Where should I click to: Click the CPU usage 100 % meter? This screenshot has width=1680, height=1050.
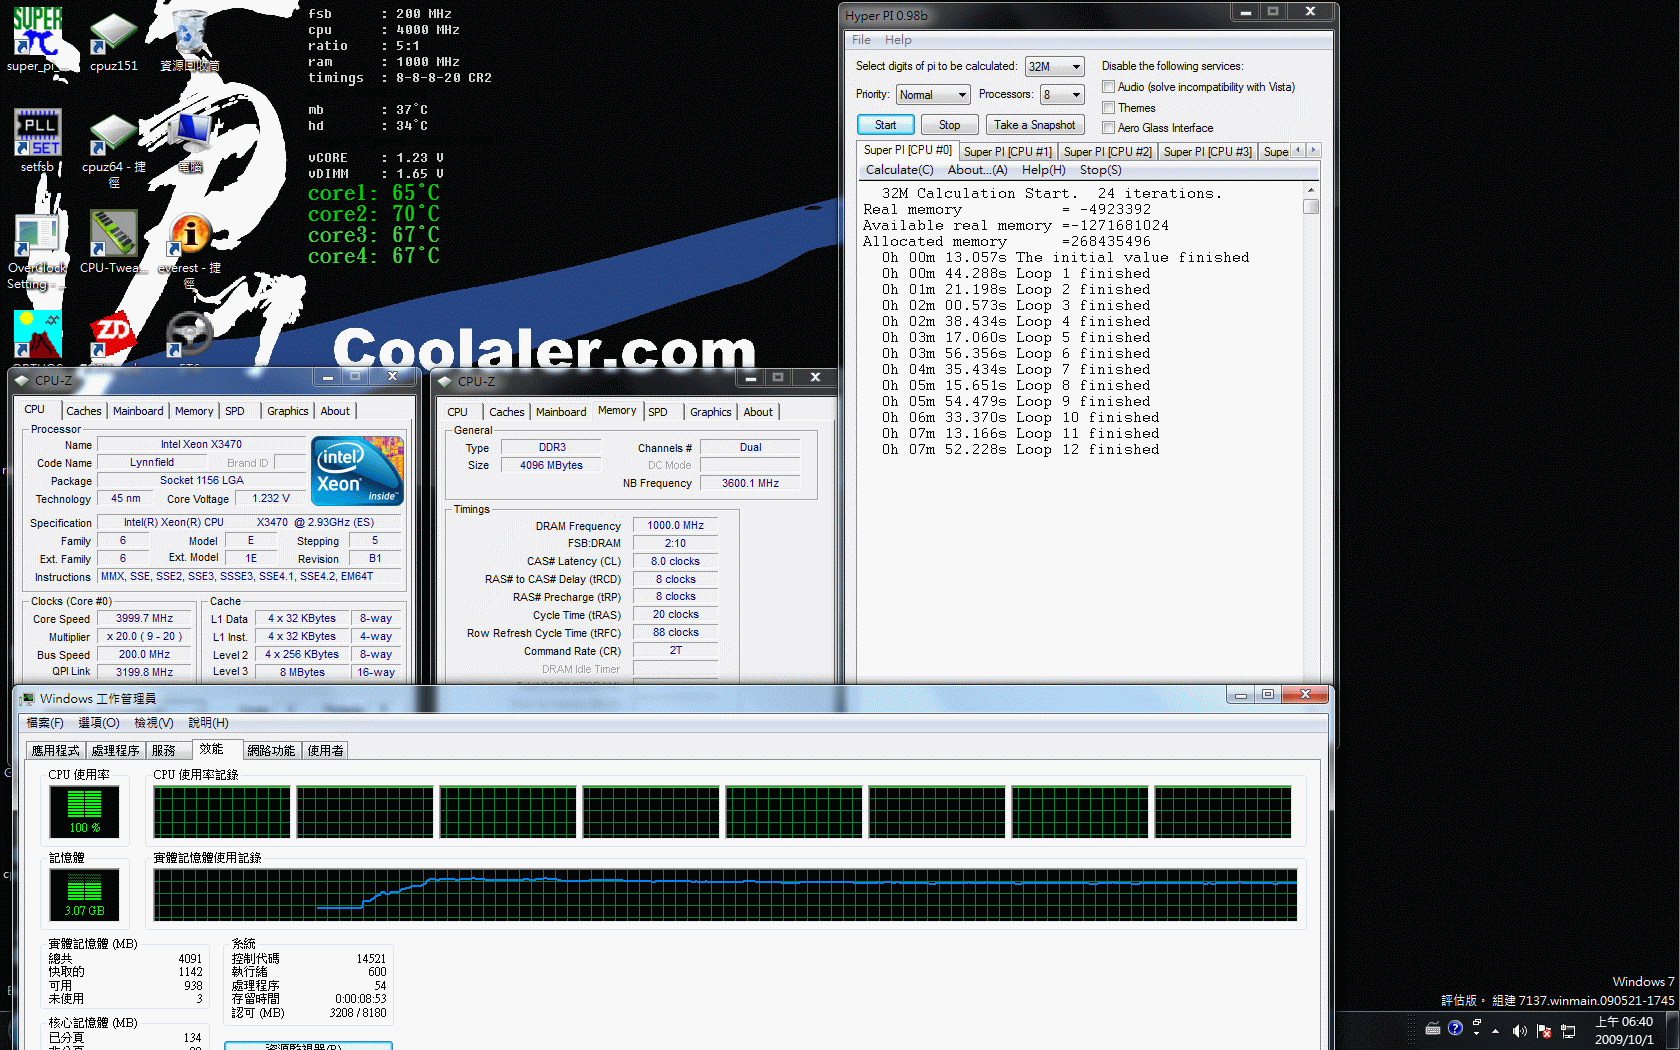point(84,811)
